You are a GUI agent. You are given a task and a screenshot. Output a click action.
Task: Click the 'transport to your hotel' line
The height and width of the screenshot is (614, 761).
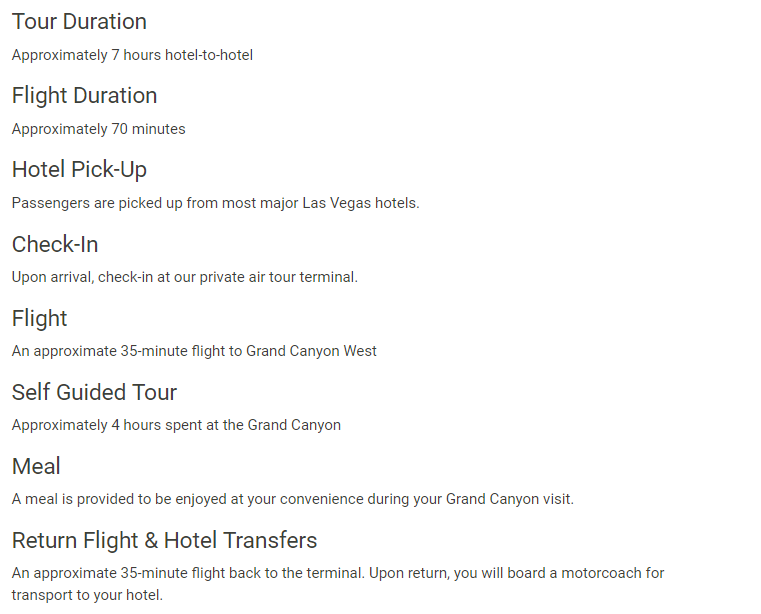[x=87, y=596]
